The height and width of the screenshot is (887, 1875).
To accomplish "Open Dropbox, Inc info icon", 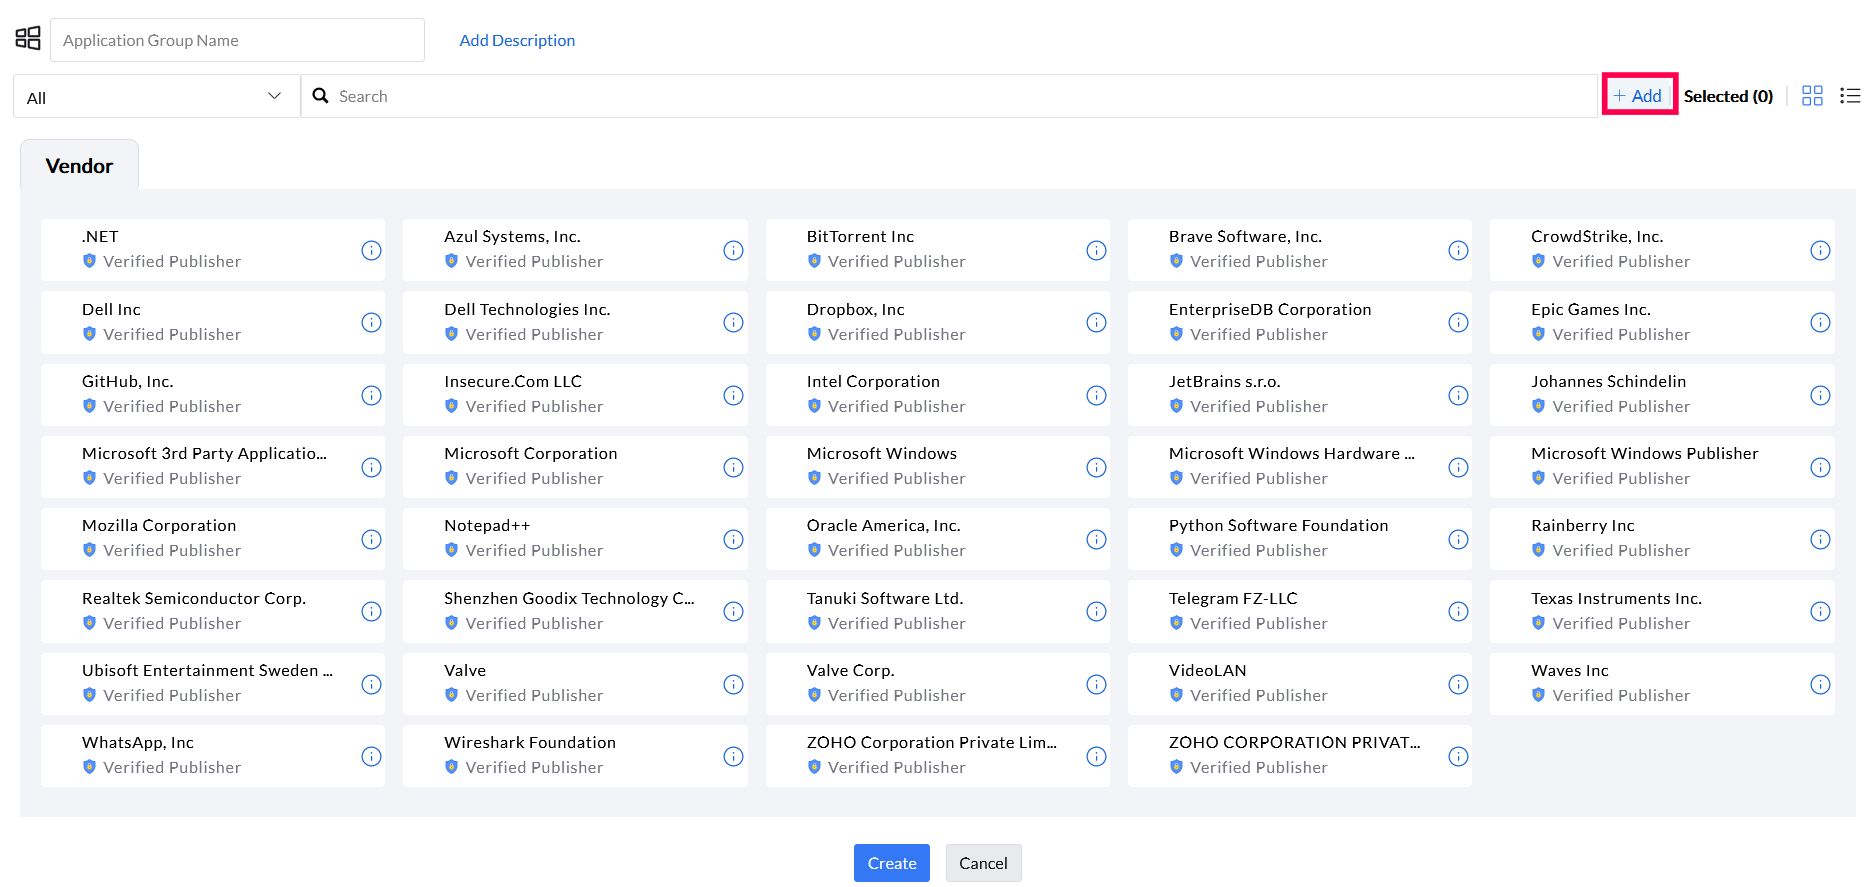I will click(1096, 322).
